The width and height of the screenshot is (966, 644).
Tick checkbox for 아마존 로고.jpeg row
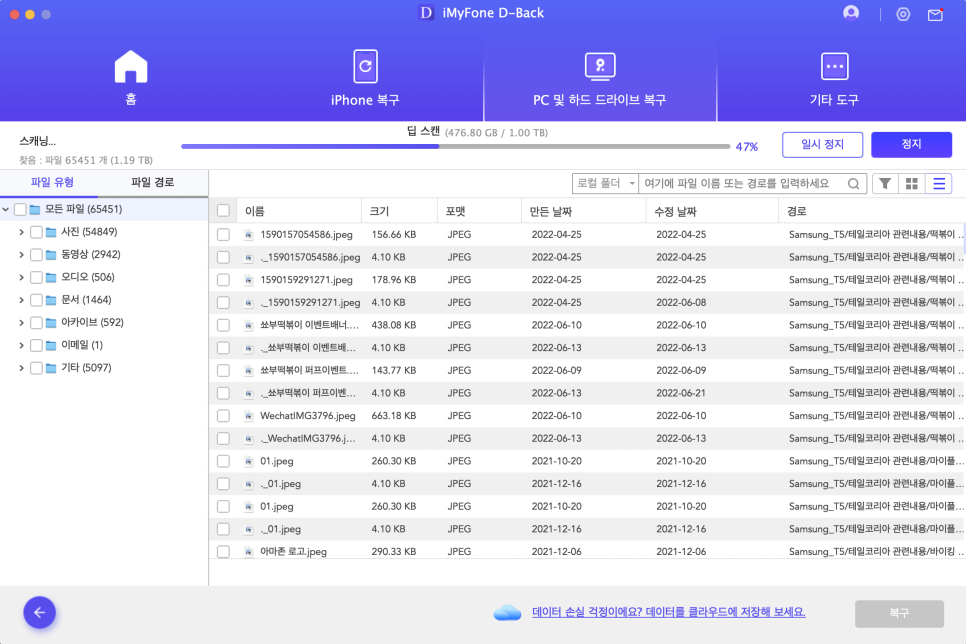(223, 552)
